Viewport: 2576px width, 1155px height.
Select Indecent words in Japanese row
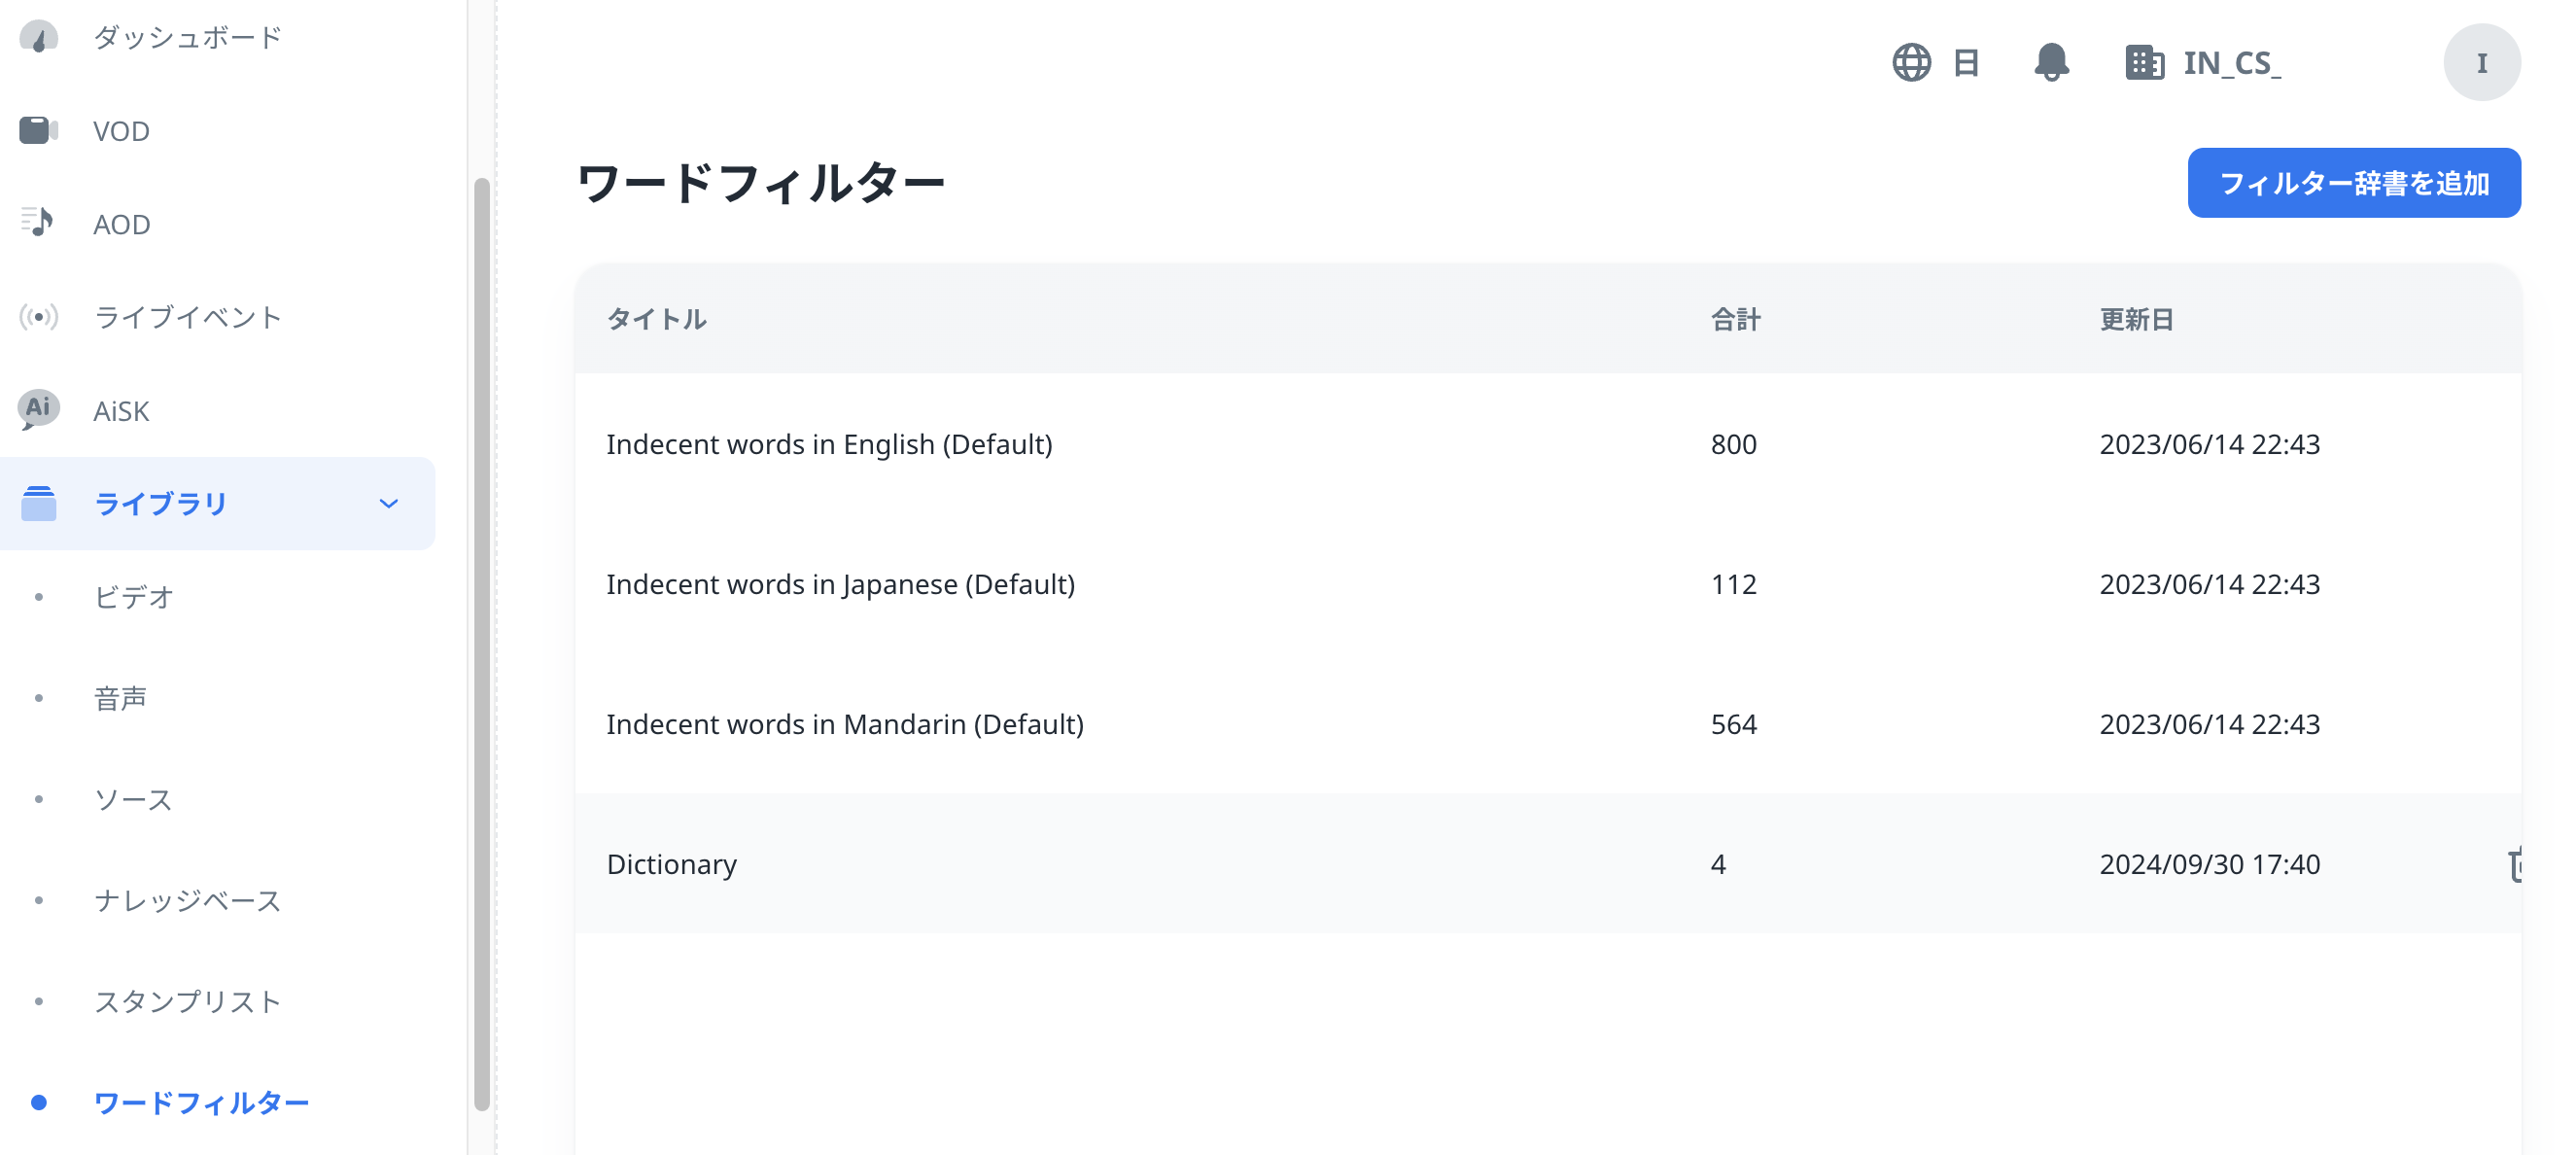[841, 584]
